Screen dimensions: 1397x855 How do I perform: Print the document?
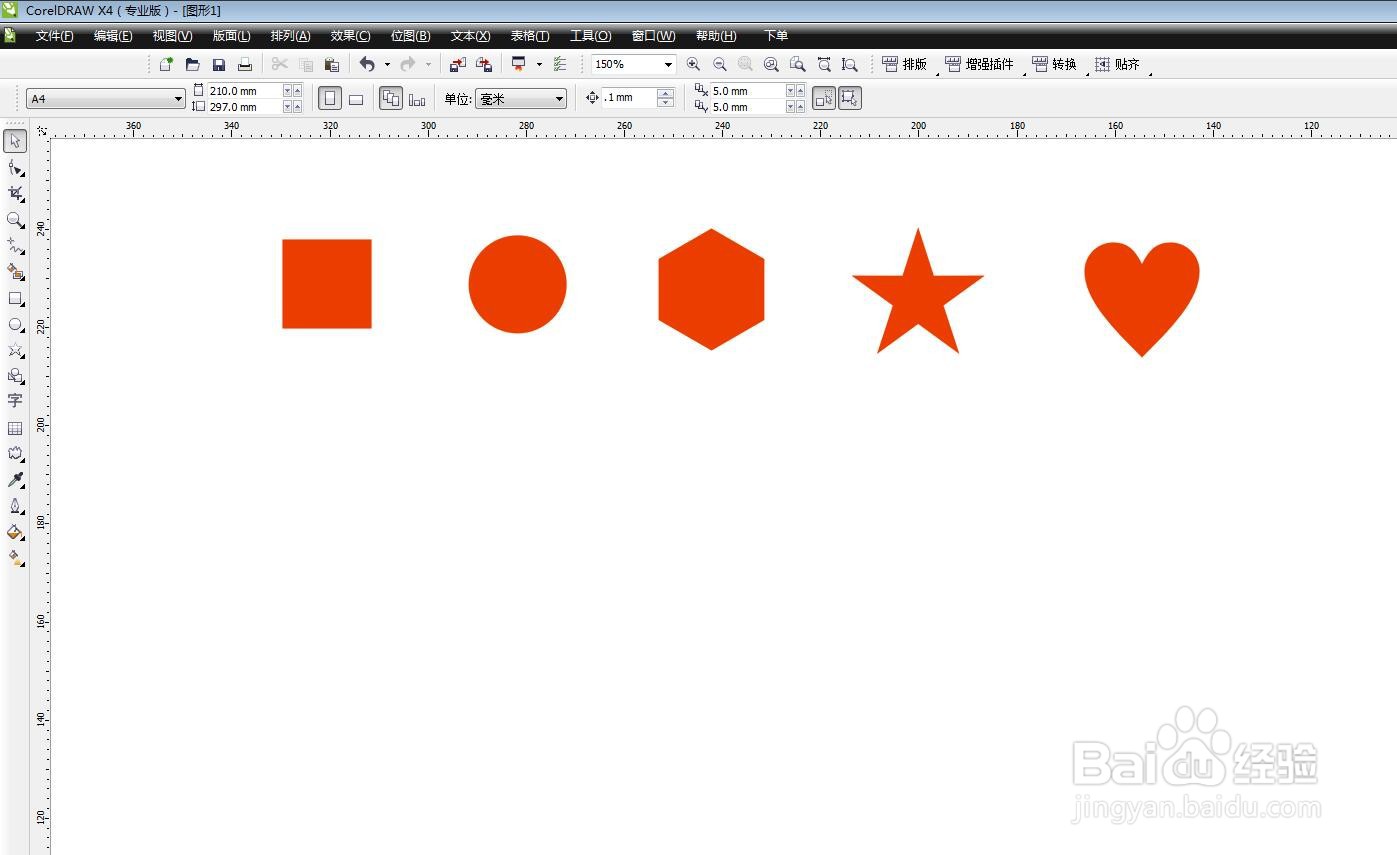pos(244,64)
